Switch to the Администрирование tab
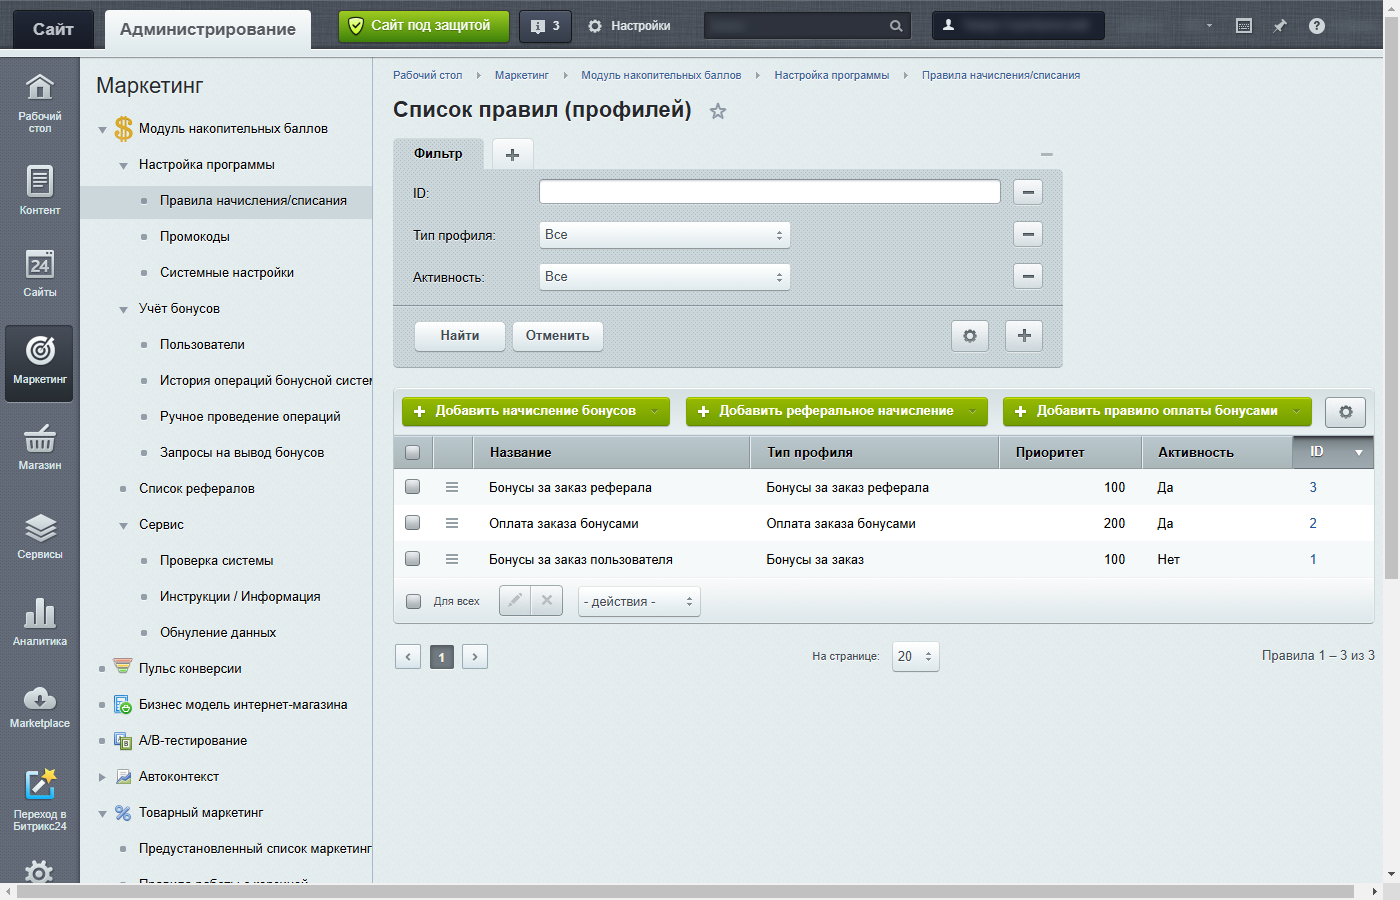Viewport: 1400px width, 900px height. [x=207, y=29]
